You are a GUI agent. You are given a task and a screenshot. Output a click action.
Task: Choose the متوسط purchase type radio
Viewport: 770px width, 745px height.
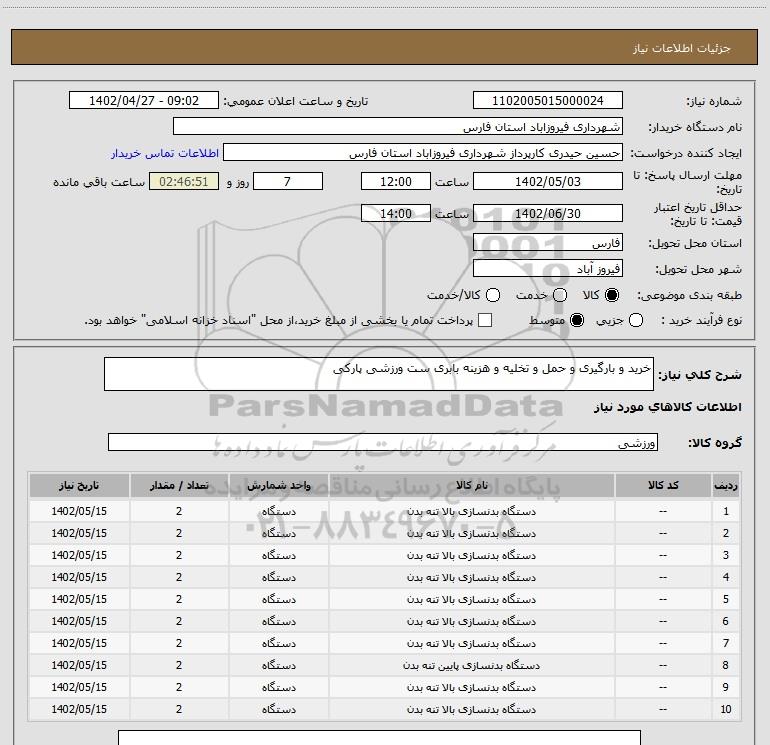point(577,320)
